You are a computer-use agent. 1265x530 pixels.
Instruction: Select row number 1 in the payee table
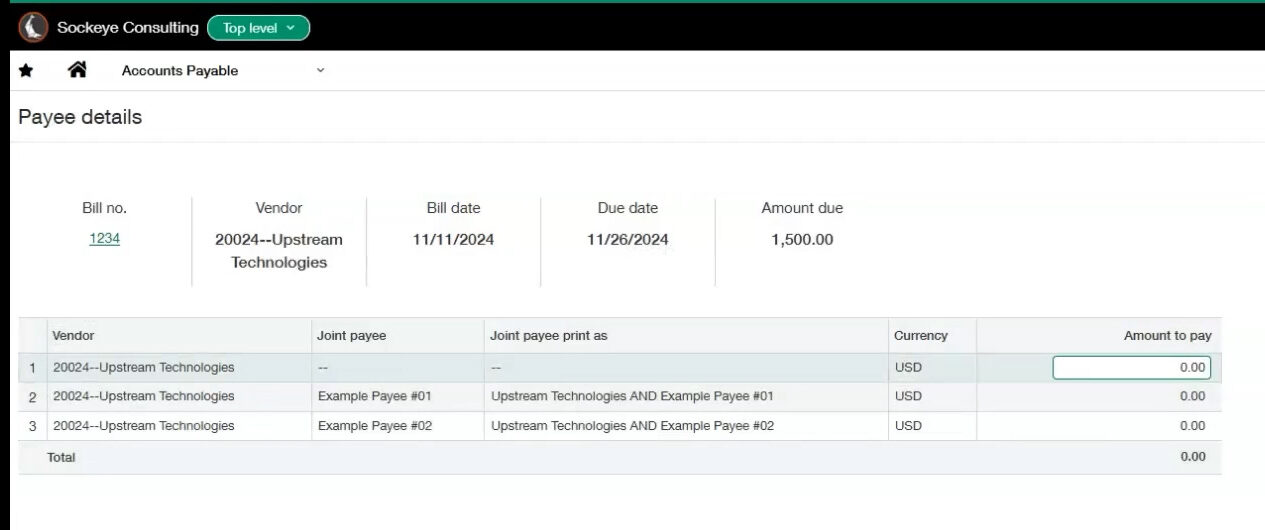point(32,368)
